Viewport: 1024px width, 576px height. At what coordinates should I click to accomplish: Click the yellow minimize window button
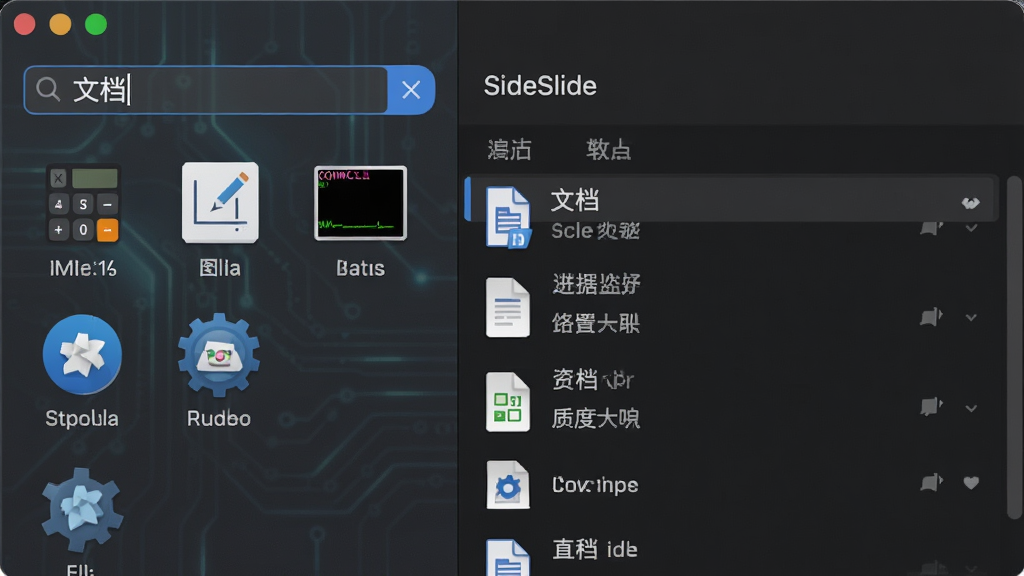click(x=60, y=24)
